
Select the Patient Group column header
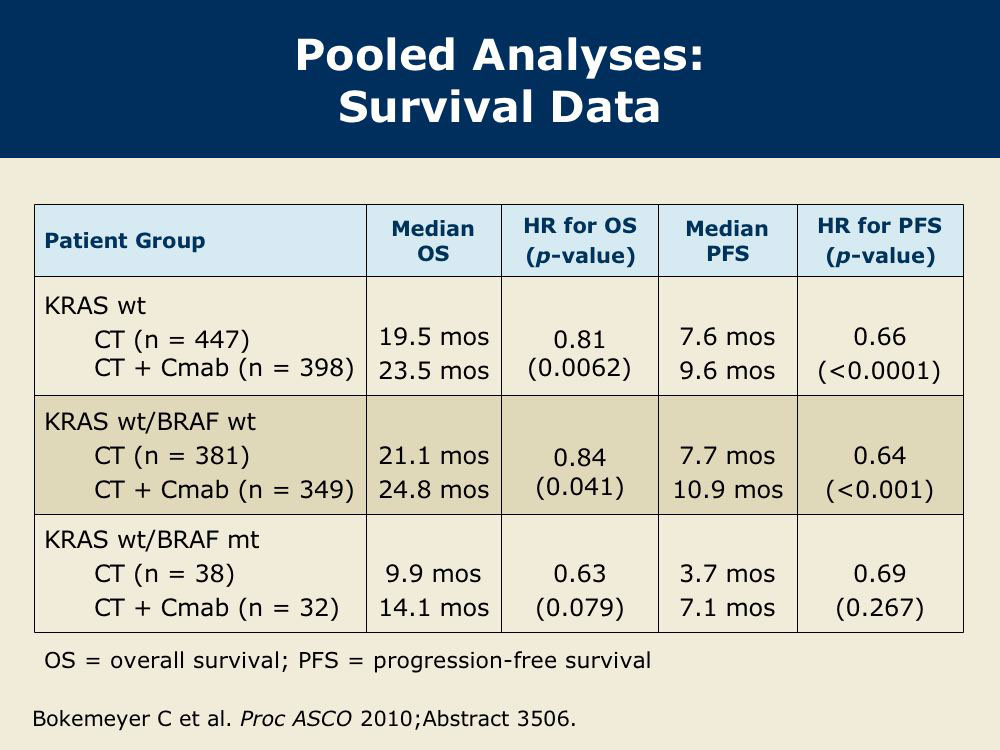pos(125,241)
